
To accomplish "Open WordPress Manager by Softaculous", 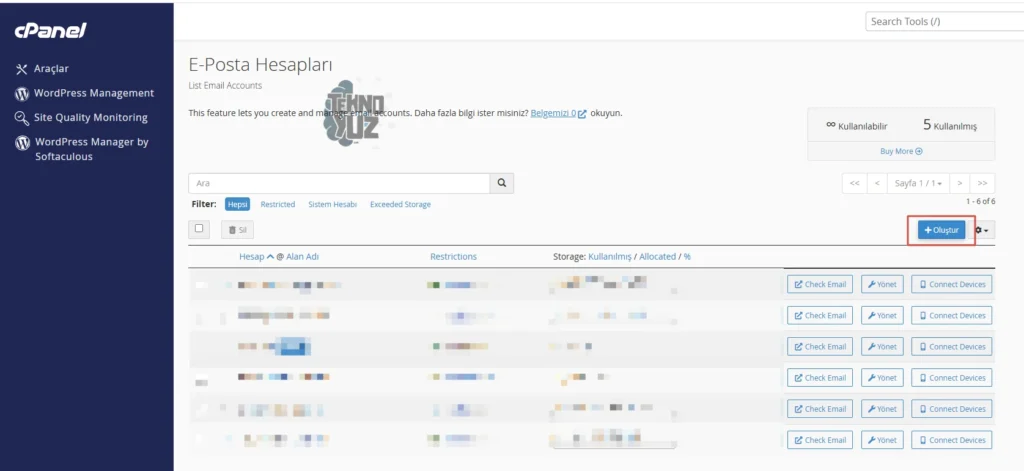I will click(x=82, y=149).
